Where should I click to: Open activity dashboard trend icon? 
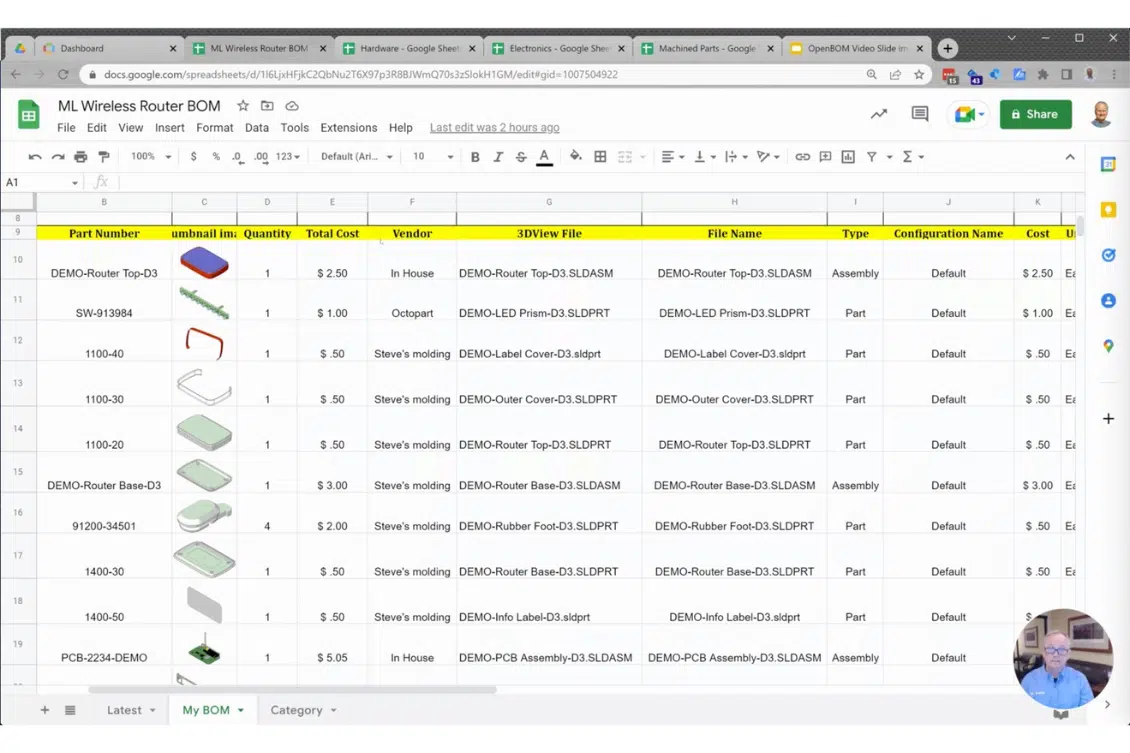click(x=878, y=114)
